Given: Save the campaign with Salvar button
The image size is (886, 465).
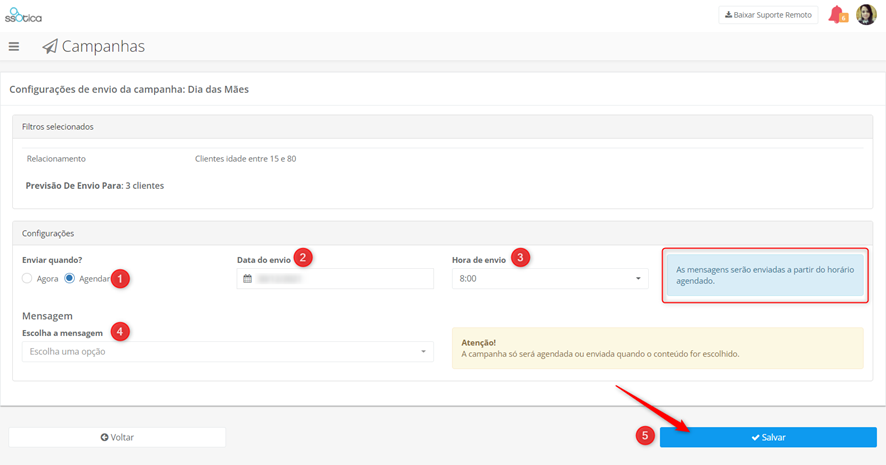Looking at the screenshot, I should [x=768, y=437].
